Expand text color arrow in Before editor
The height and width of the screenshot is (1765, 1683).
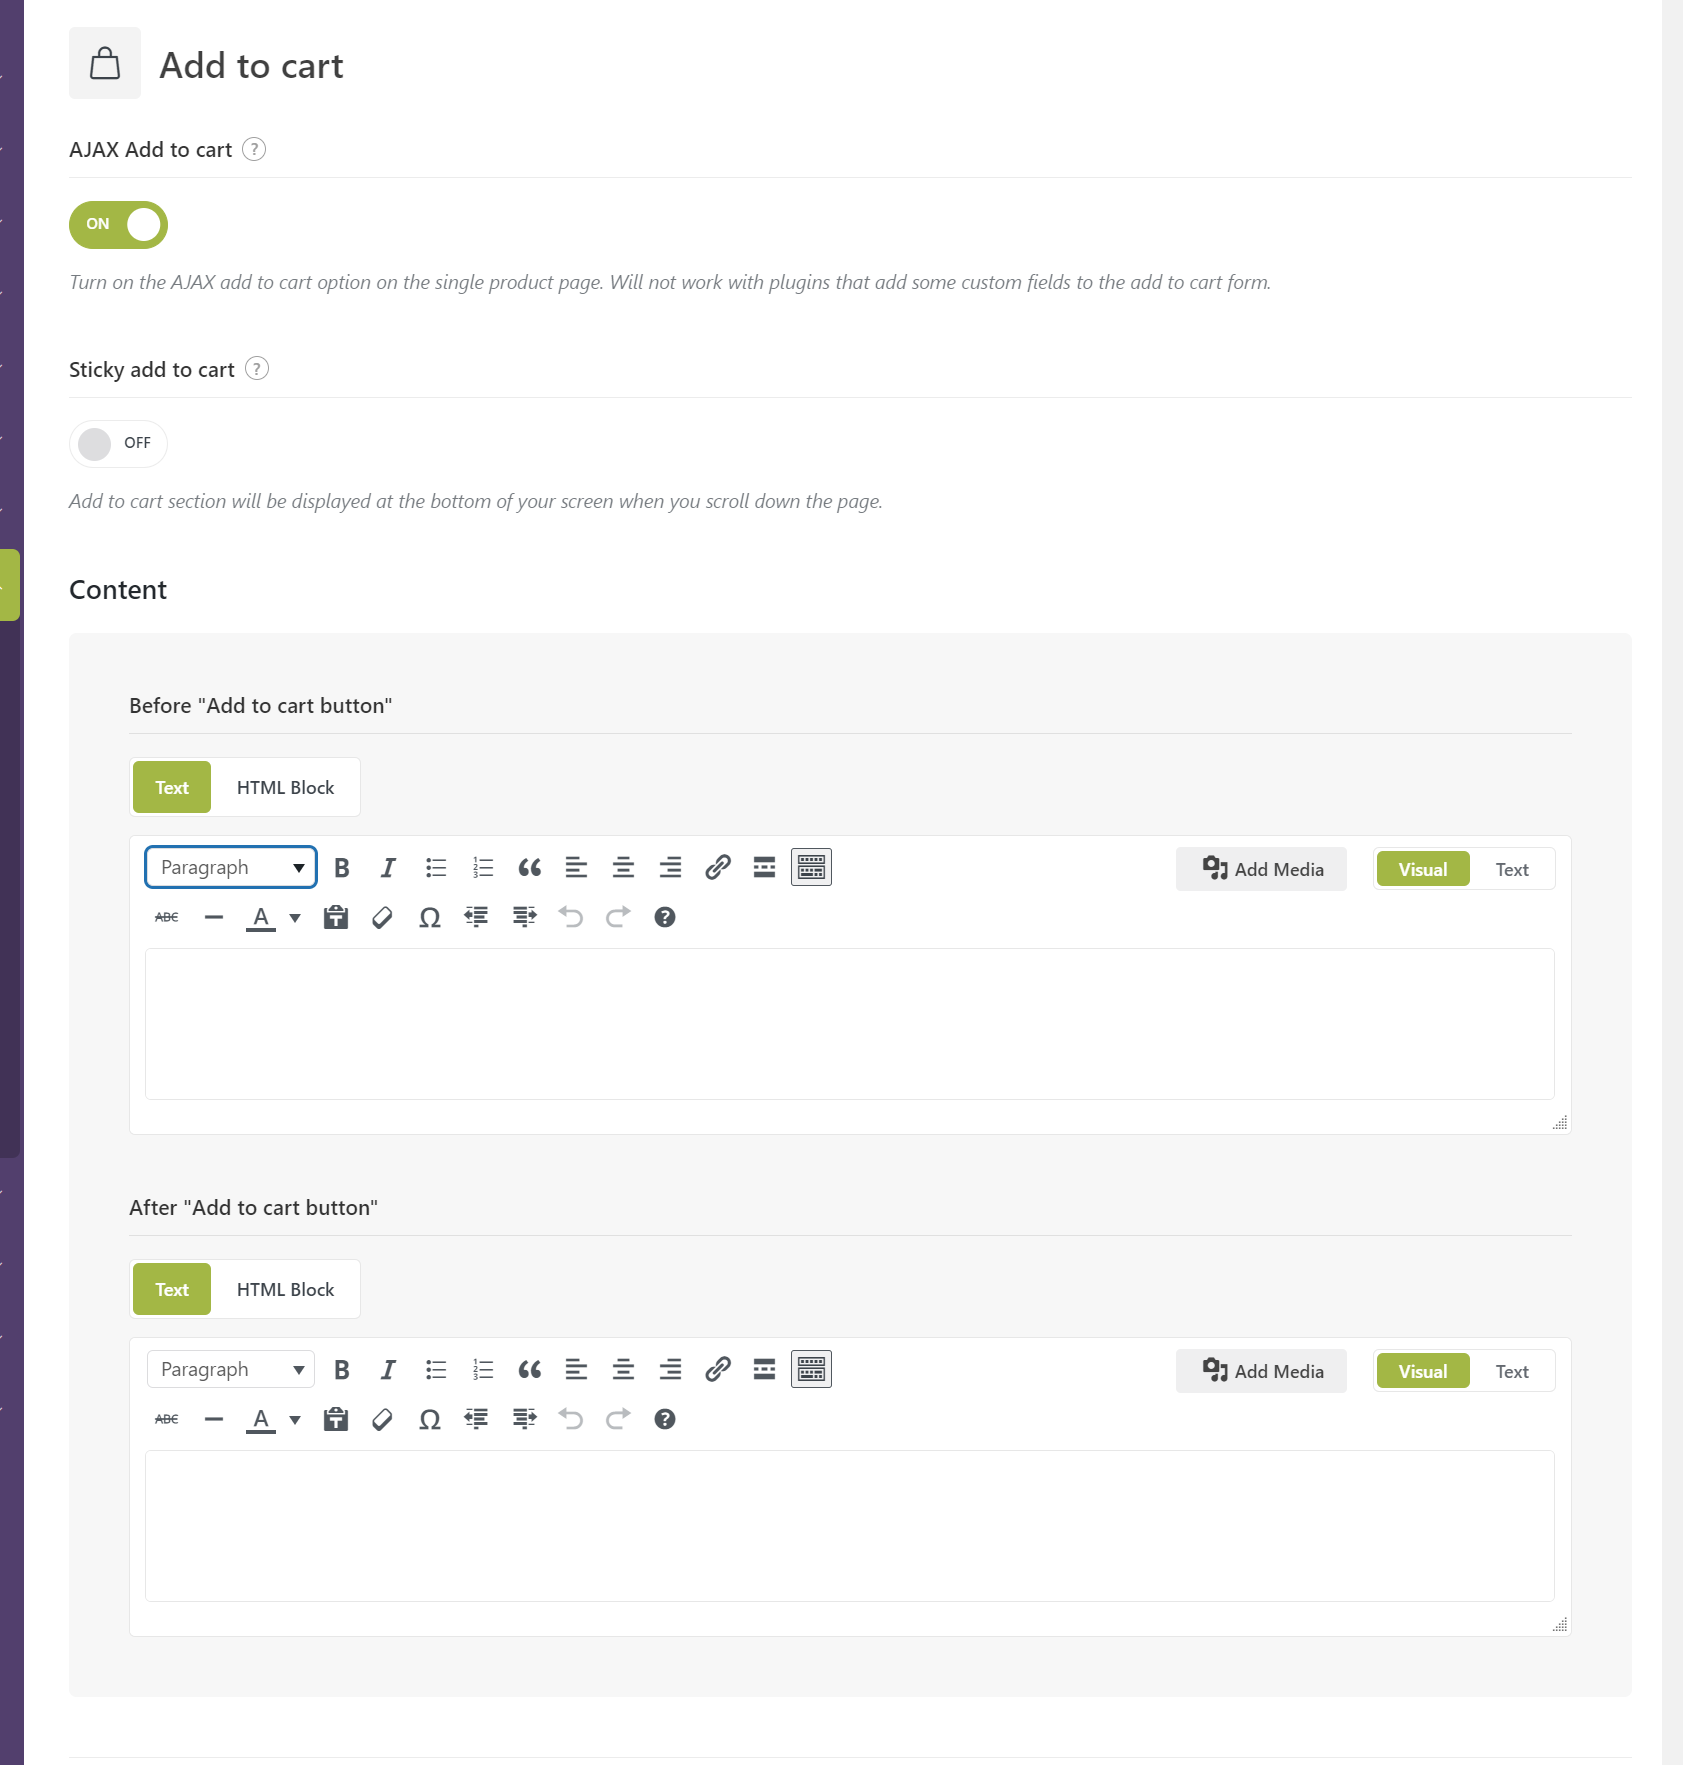(x=295, y=918)
